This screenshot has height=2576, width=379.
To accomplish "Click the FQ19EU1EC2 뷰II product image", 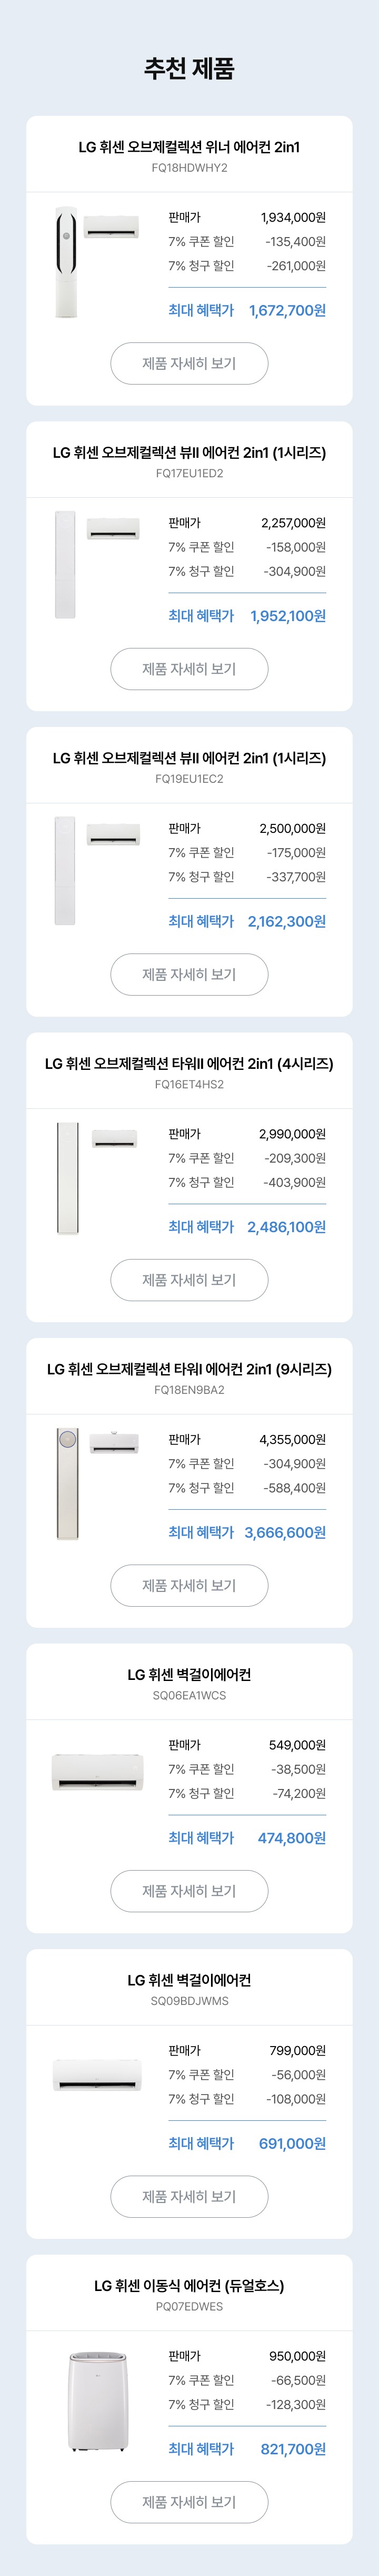I will pos(97,870).
